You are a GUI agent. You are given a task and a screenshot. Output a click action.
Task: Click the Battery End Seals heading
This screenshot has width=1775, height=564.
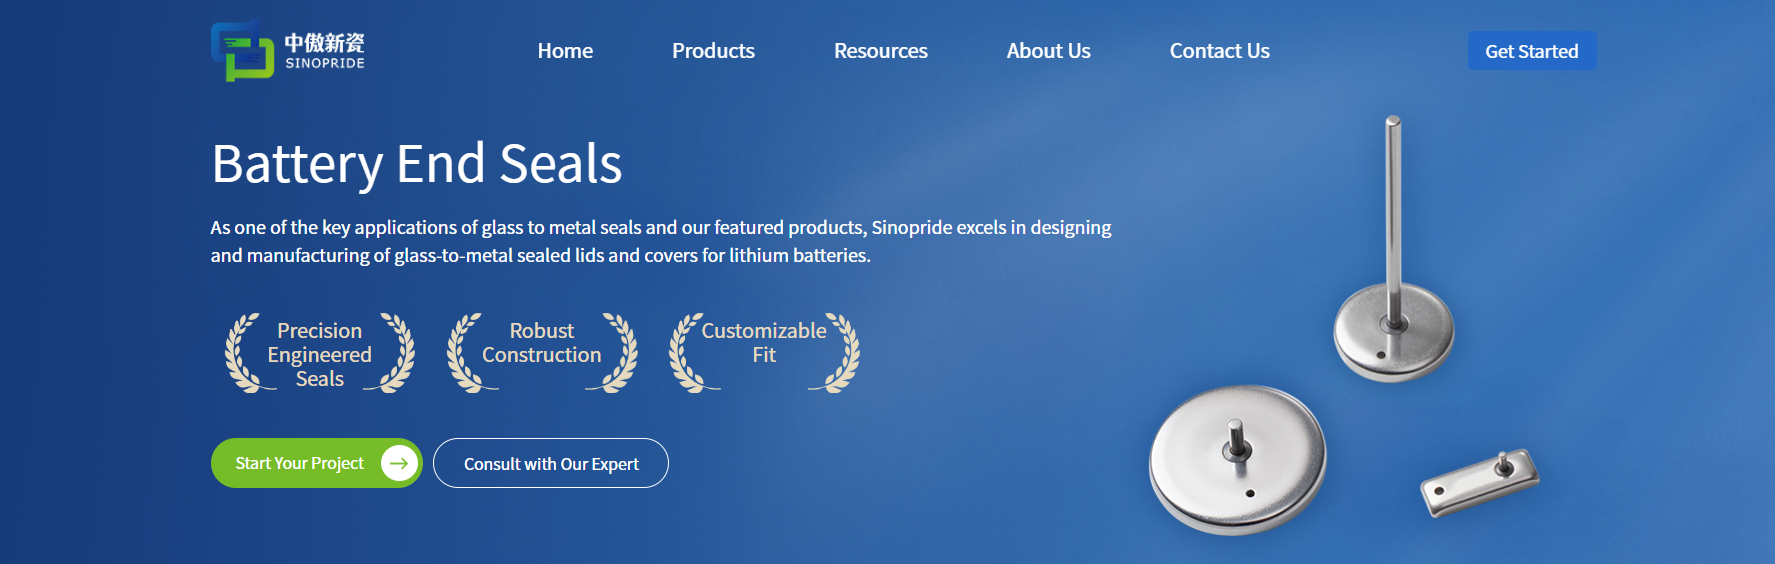point(416,164)
